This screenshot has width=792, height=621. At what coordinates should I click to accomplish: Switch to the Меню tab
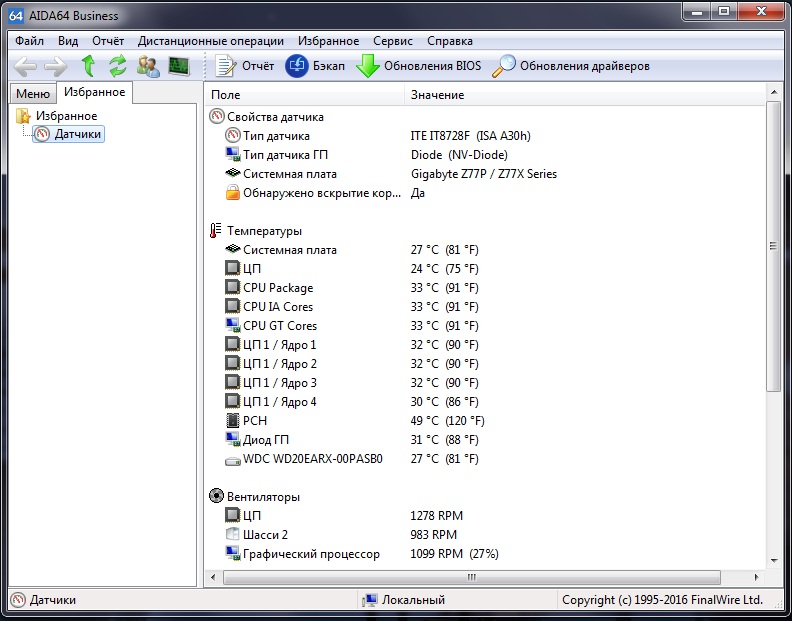(32, 94)
